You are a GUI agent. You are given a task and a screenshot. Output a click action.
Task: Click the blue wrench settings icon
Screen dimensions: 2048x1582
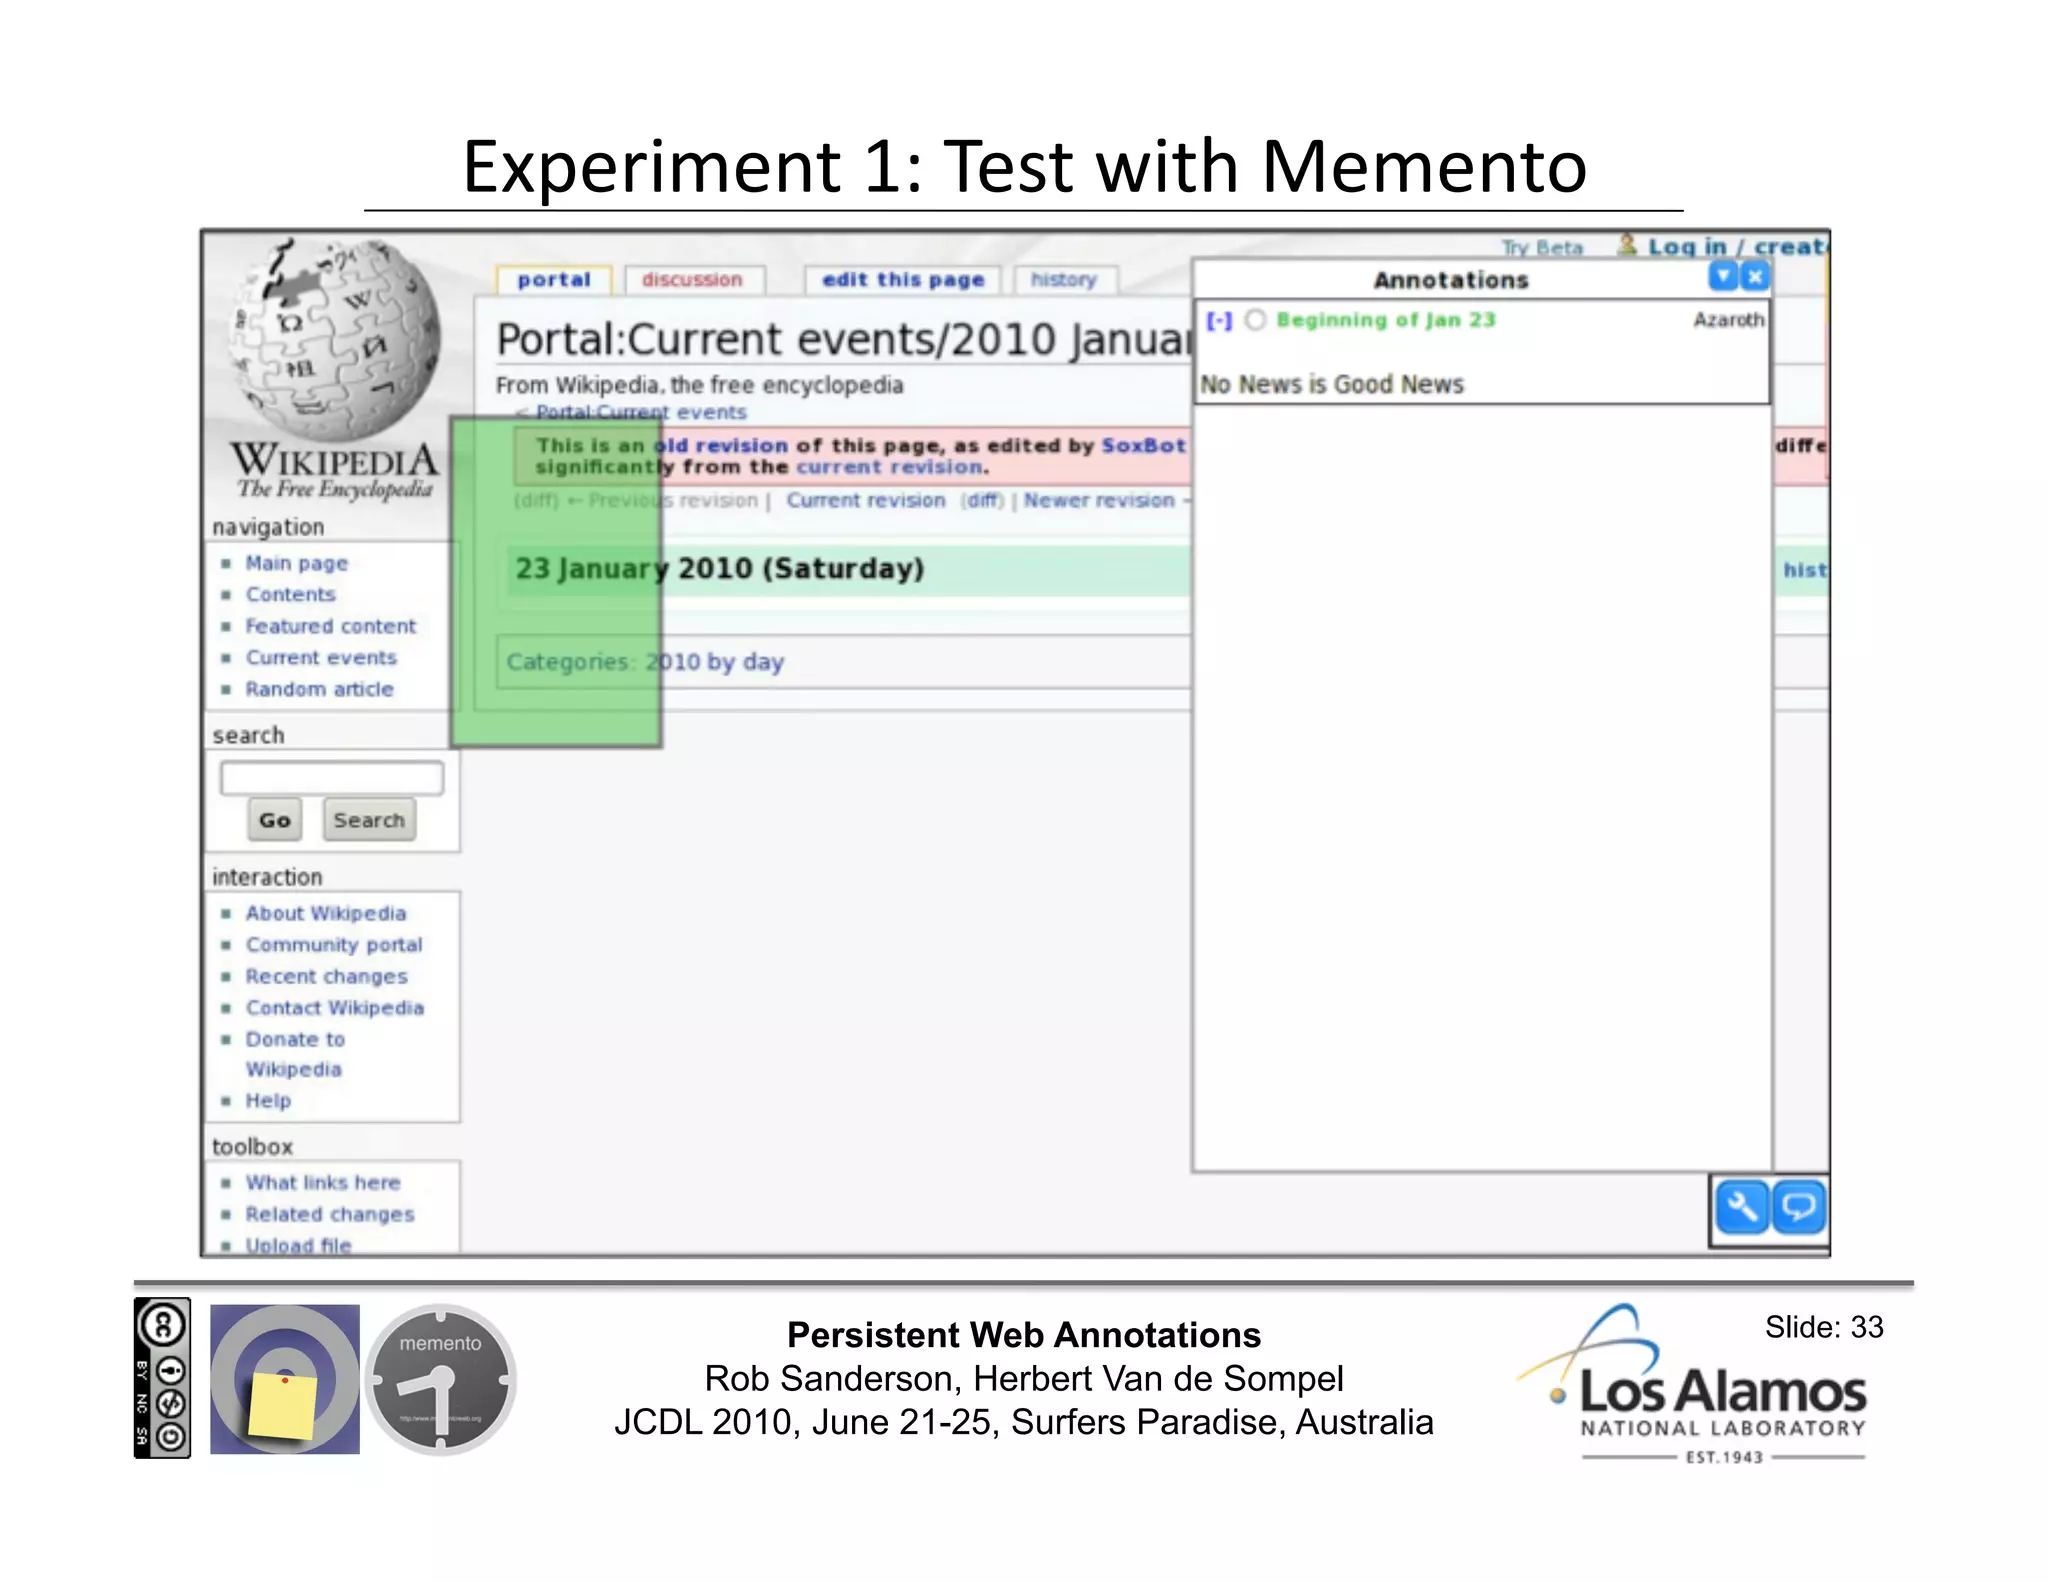pyautogui.click(x=1741, y=1207)
